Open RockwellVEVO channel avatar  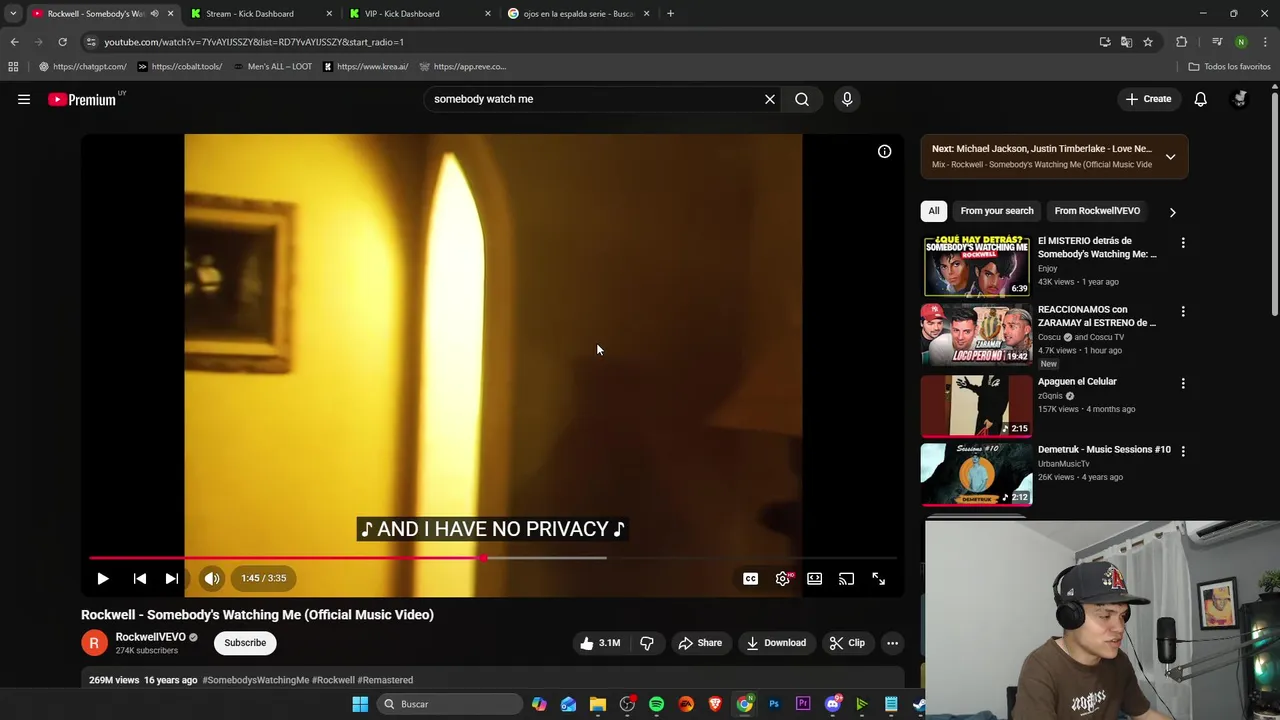[94, 643]
